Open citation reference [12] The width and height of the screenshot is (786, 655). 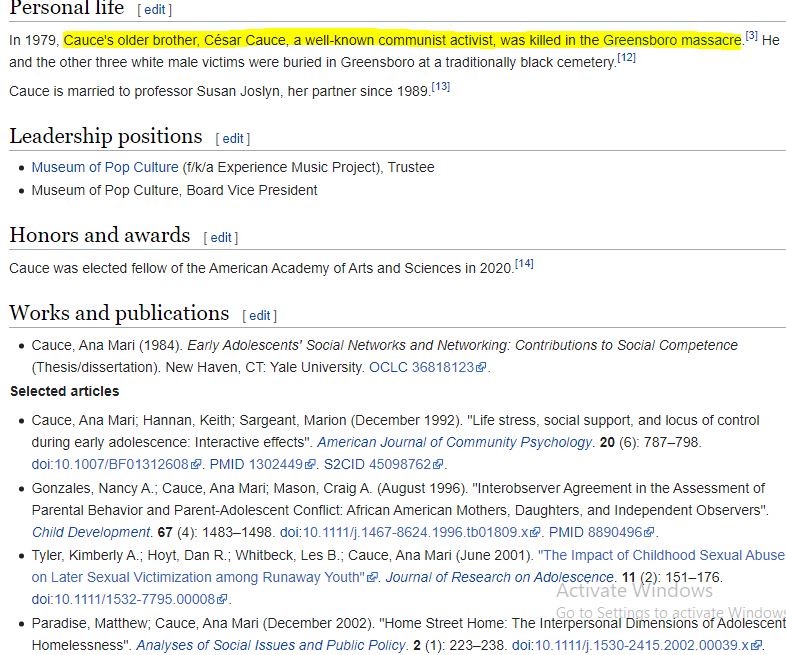tap(627, 58)
